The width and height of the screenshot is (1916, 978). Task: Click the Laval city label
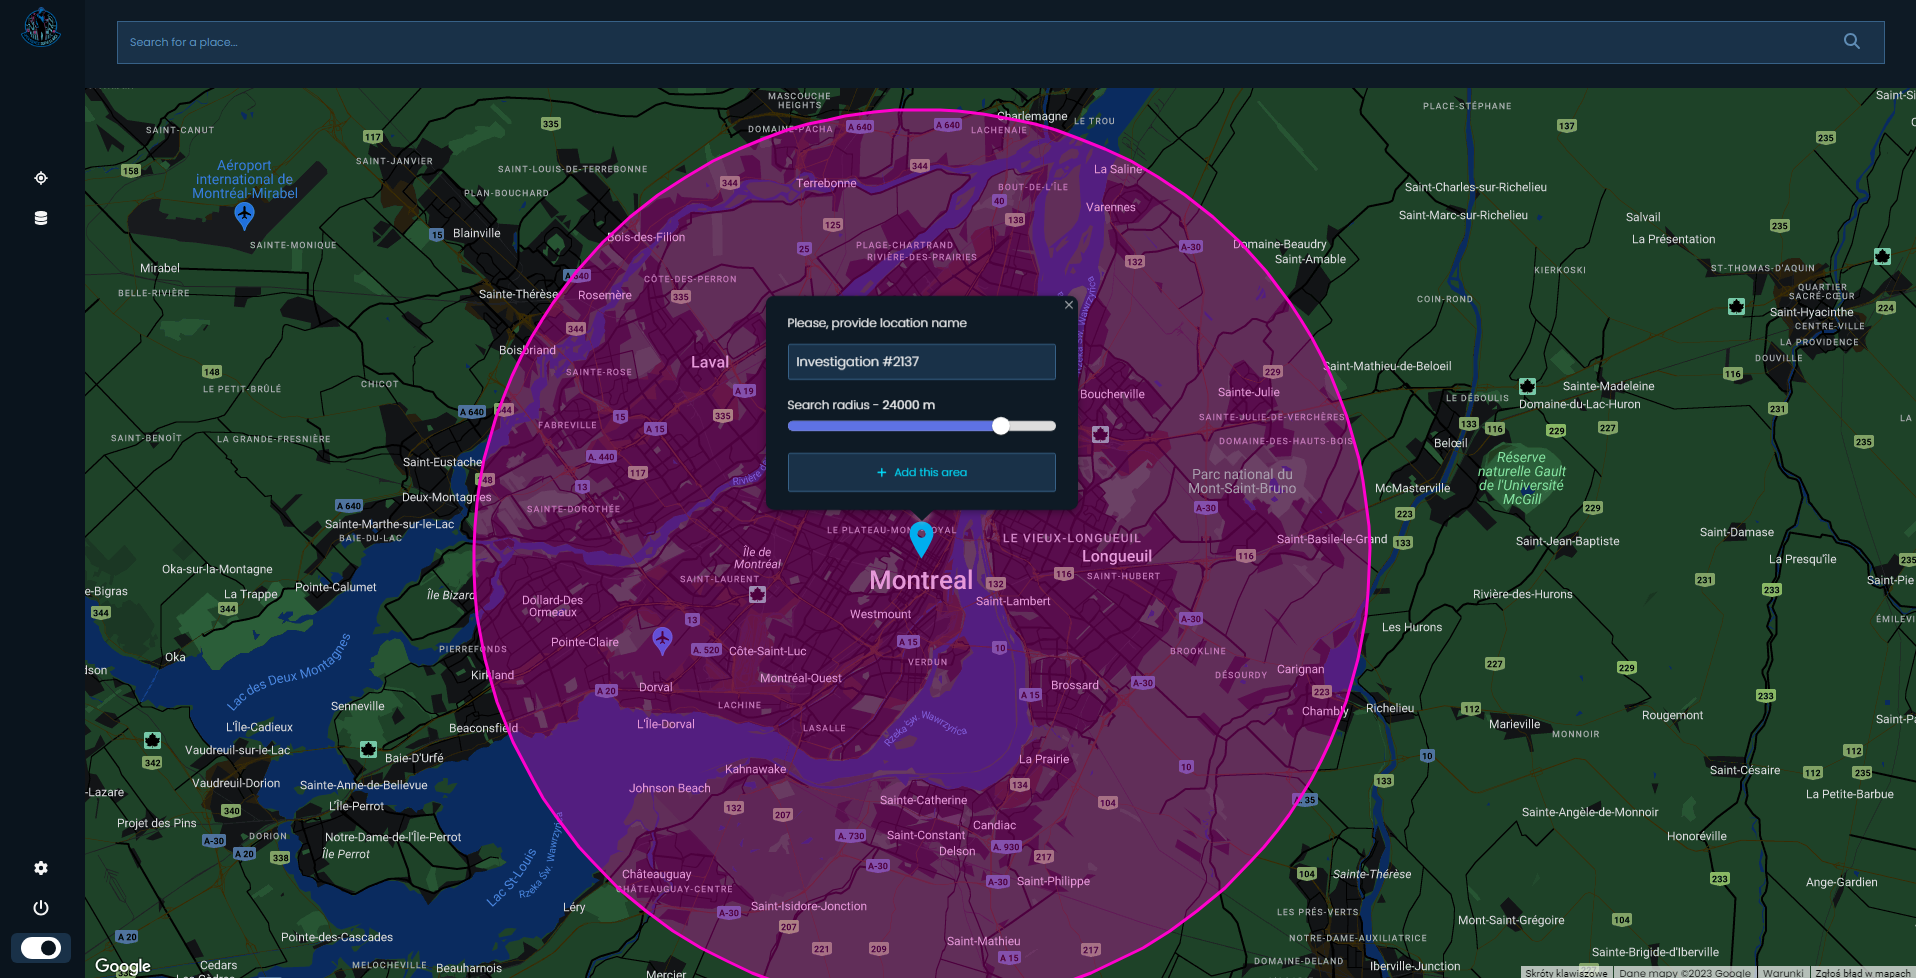click(x=710, y=362)
